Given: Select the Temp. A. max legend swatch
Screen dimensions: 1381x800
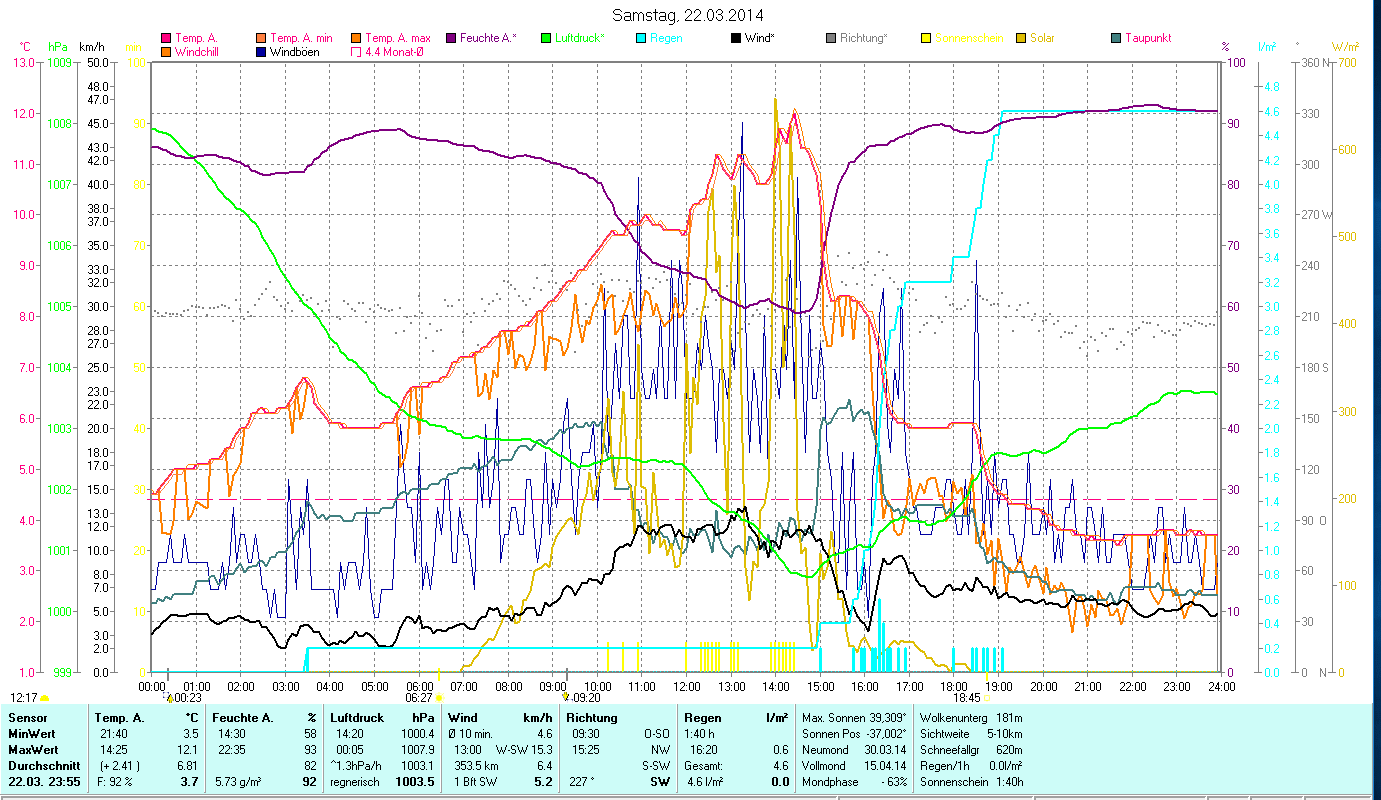Looking at the screenshot, I should tap(356, 39).
